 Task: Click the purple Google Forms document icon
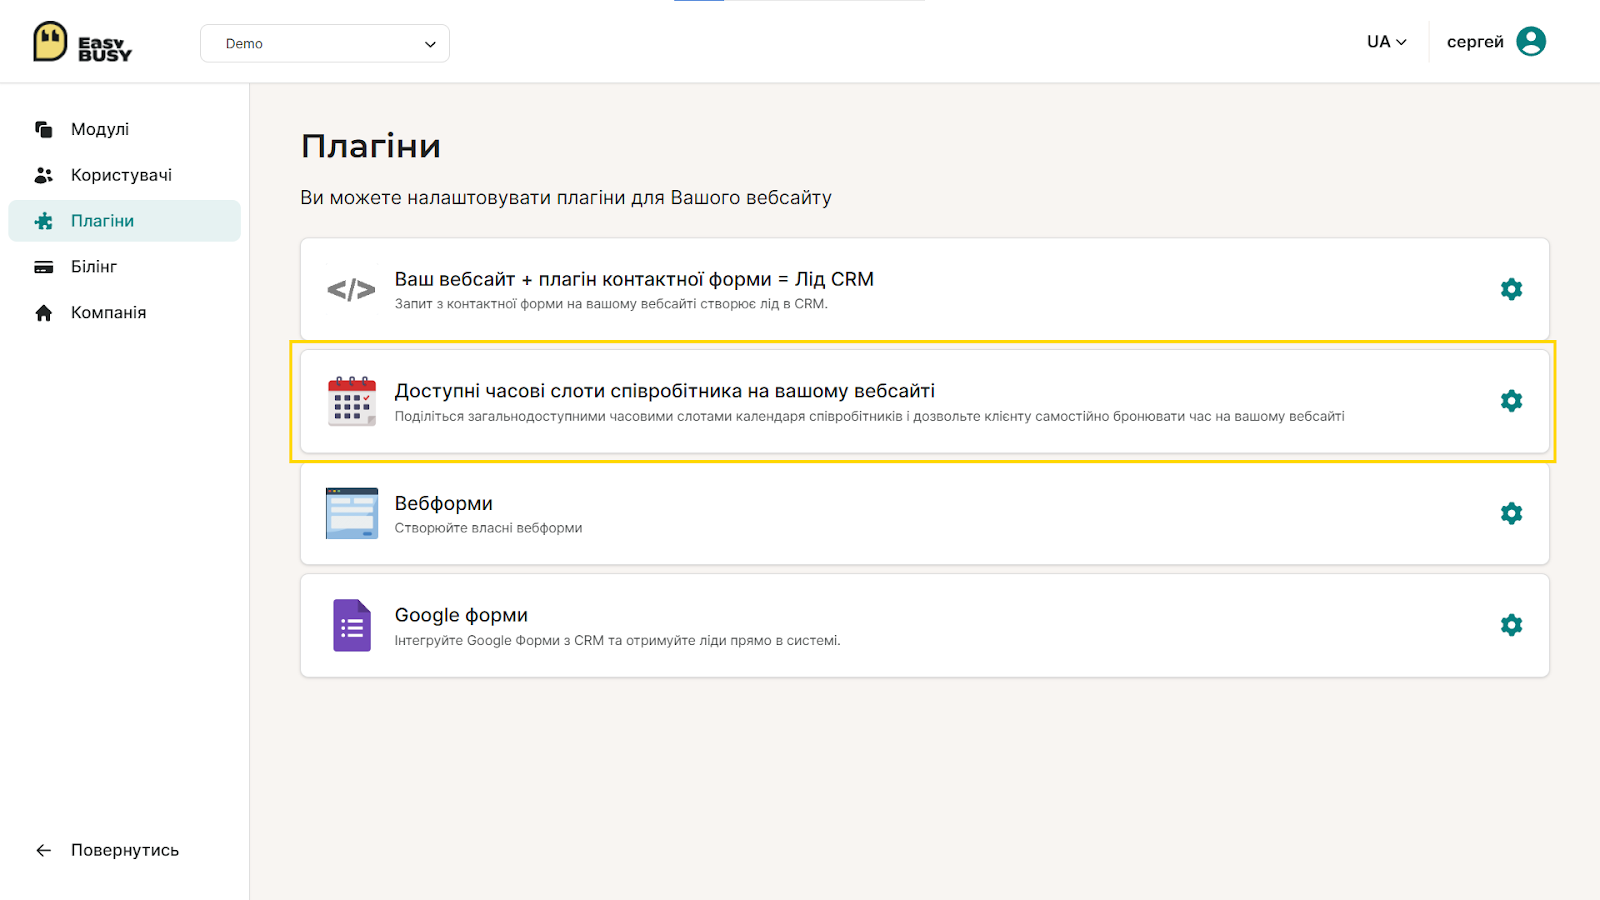(x=352, y=625)
